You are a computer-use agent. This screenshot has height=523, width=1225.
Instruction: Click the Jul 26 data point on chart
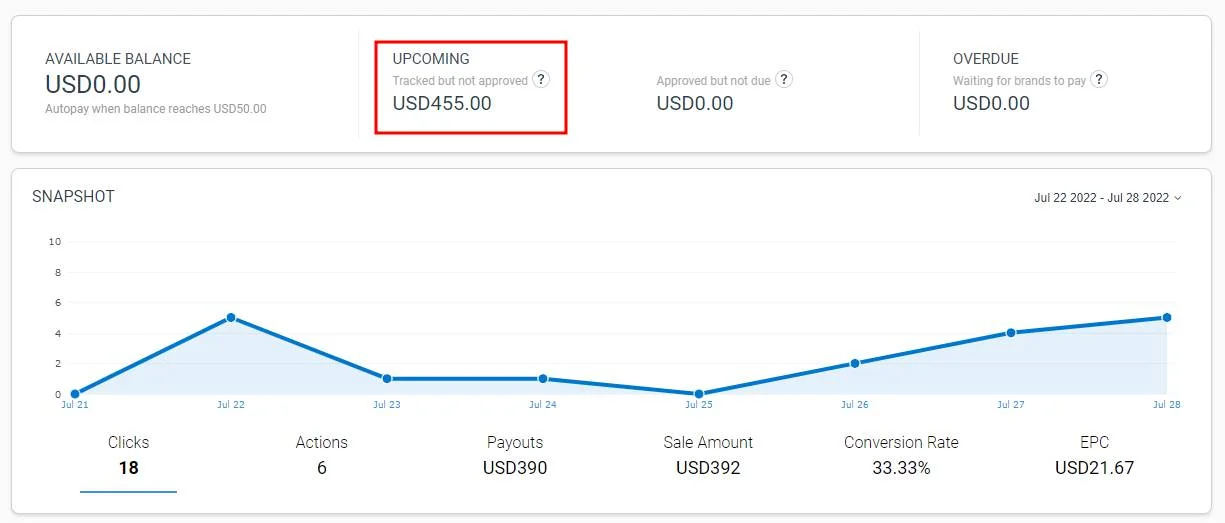855,364
